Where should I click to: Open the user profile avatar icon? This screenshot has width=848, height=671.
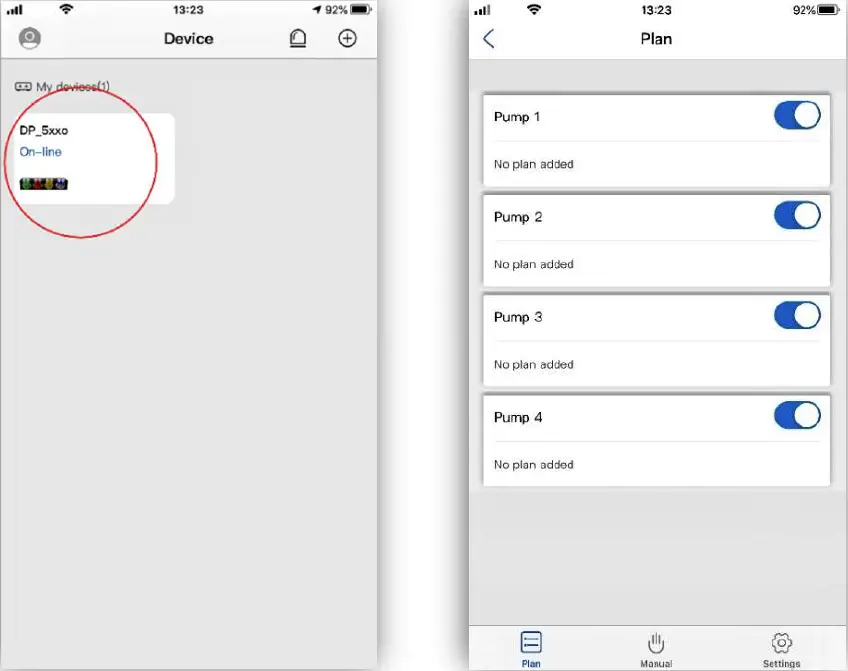(30, 38)
